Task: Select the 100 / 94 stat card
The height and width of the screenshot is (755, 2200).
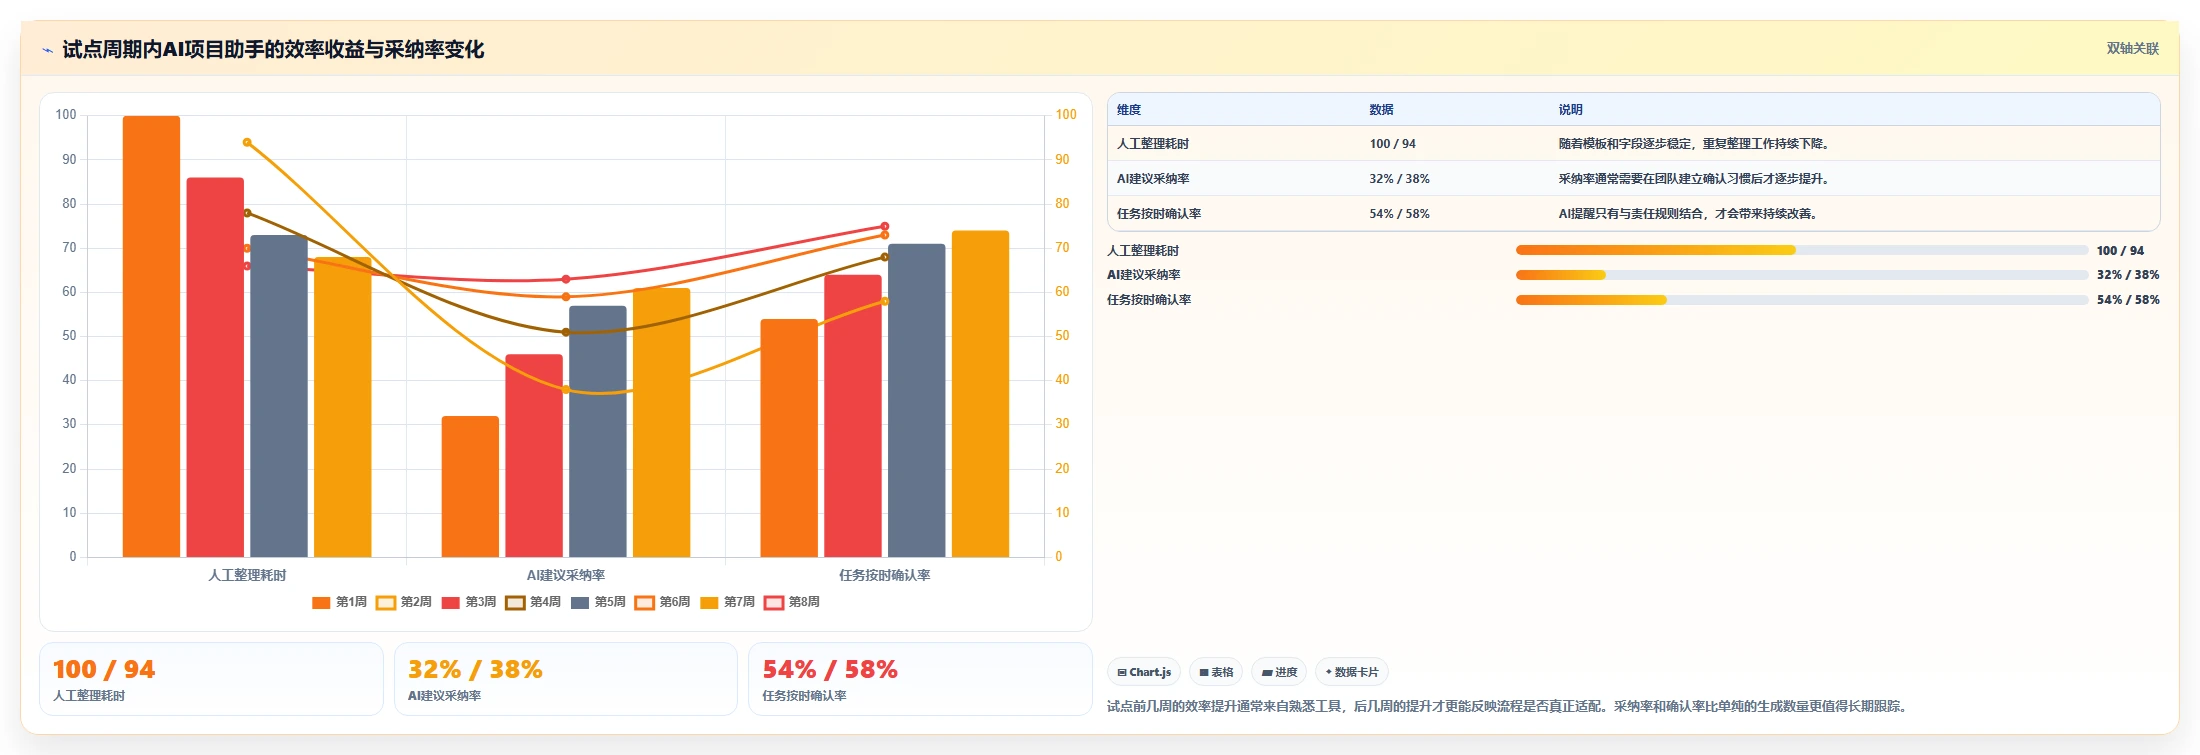Action: coord(211,679)
